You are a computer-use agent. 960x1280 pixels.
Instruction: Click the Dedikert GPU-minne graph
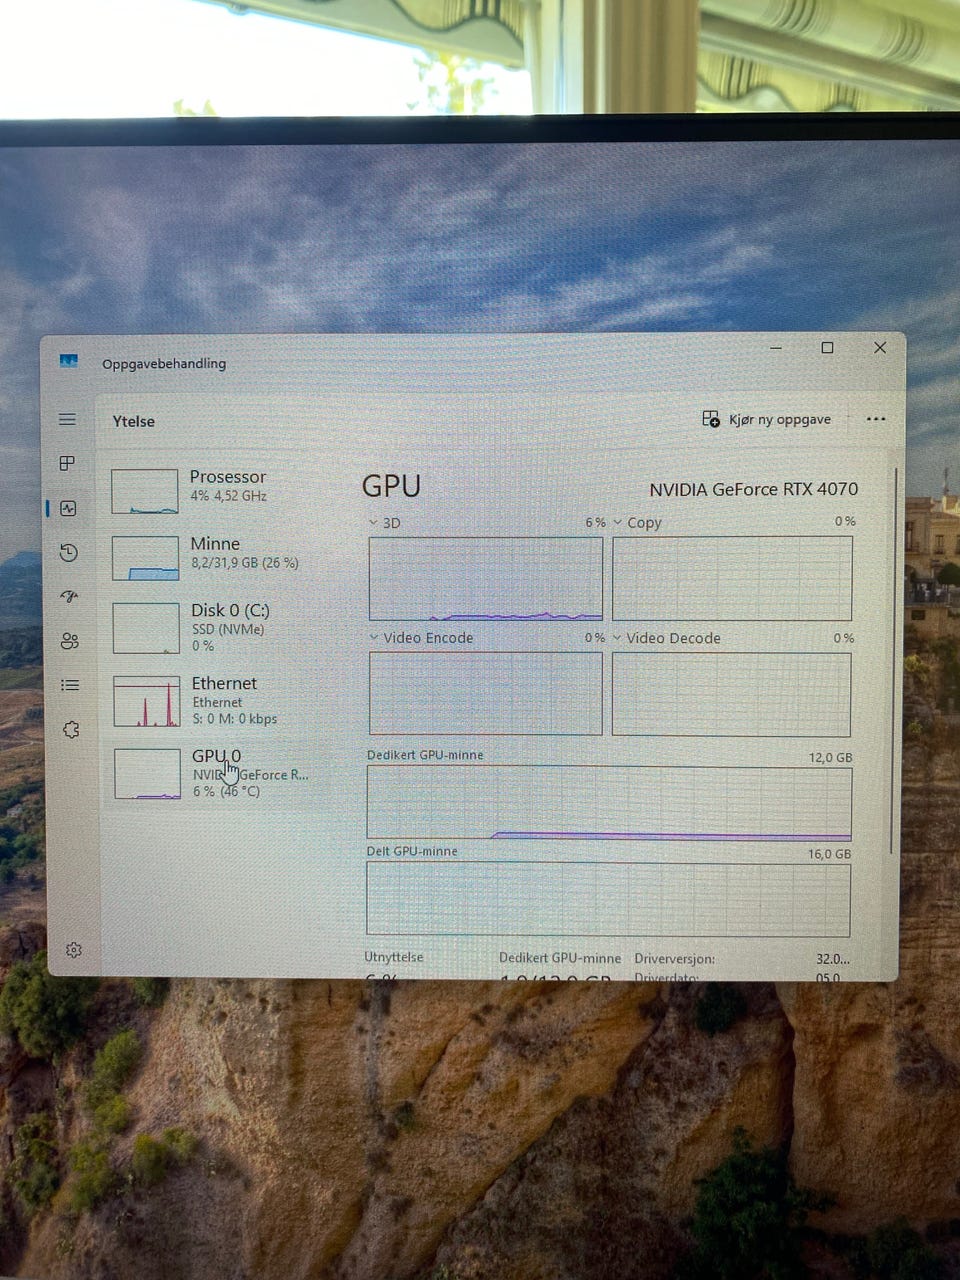click(x=609, y=803)
